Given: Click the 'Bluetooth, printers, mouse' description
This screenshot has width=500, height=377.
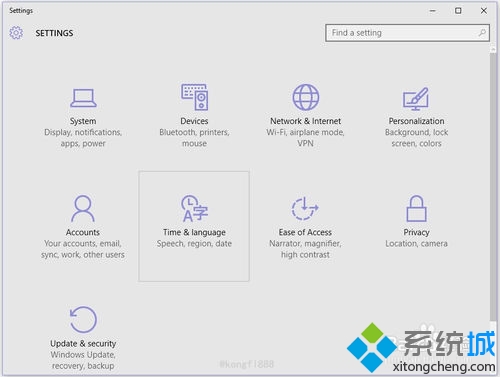Looking at the screenshot, I should [194, 138].
